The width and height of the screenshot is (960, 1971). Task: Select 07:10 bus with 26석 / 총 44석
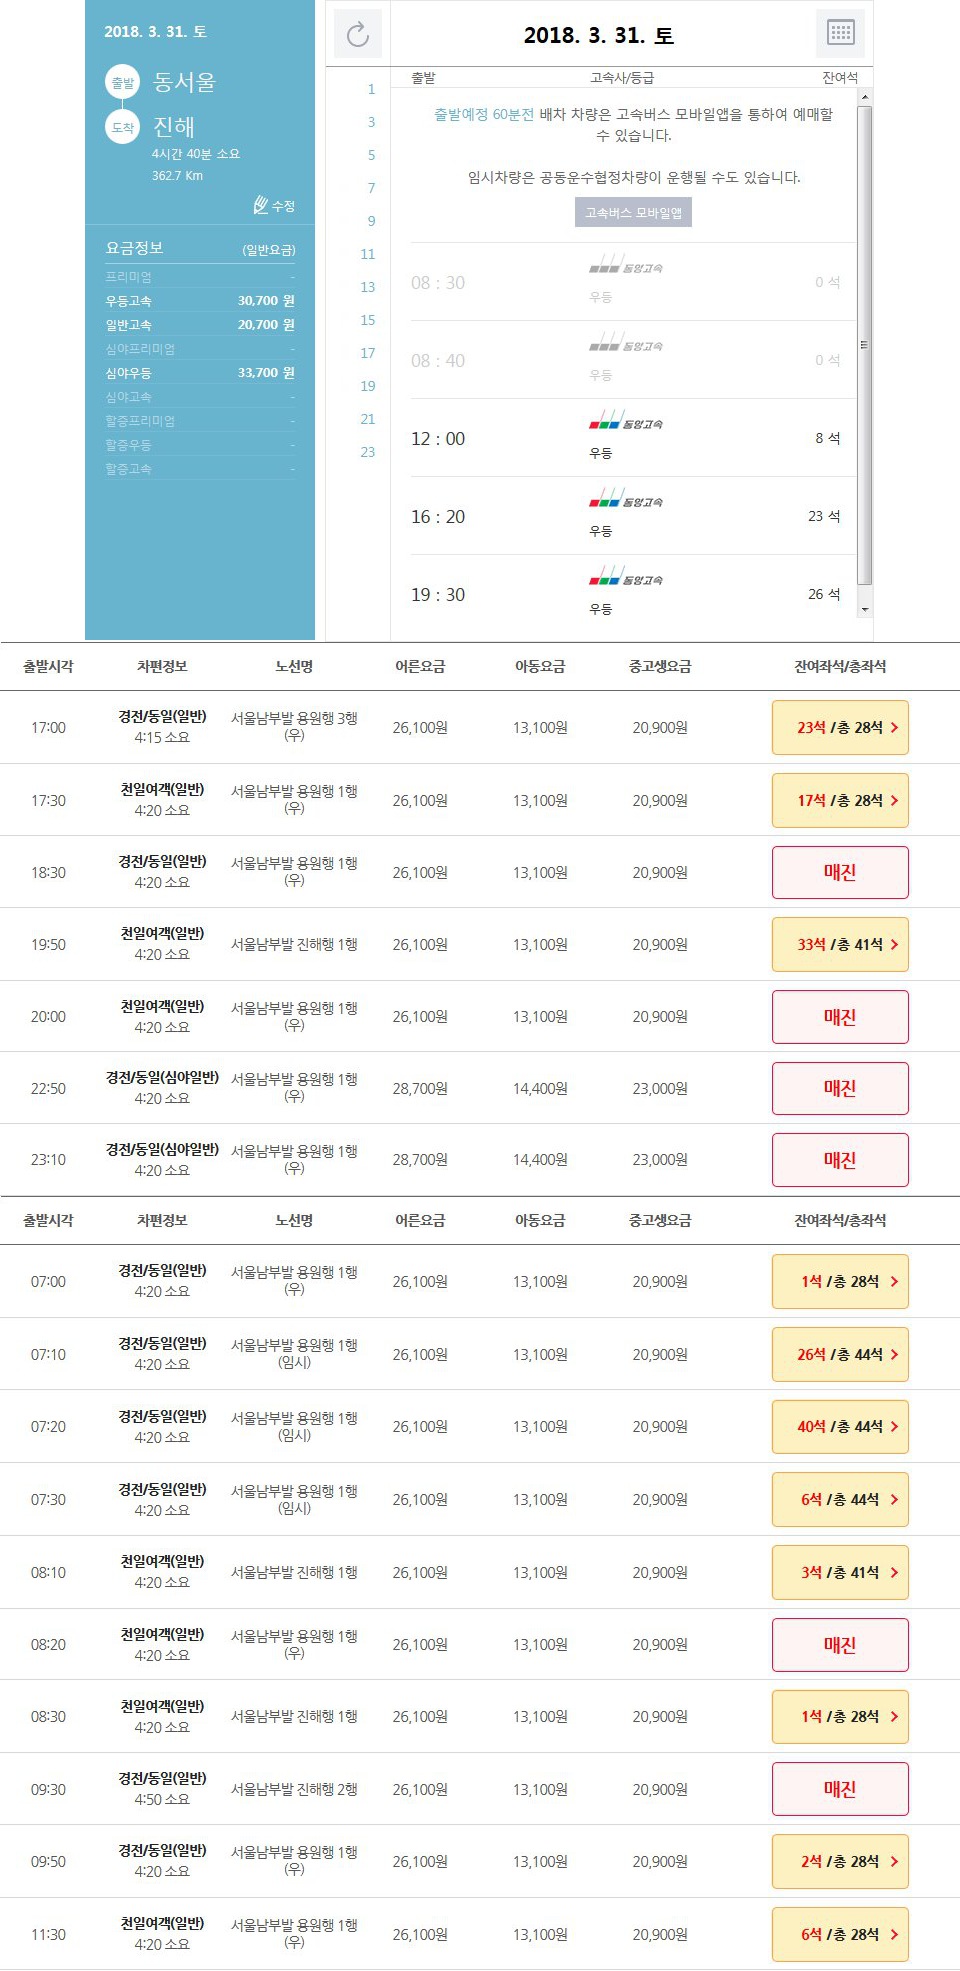[840, 1355]
